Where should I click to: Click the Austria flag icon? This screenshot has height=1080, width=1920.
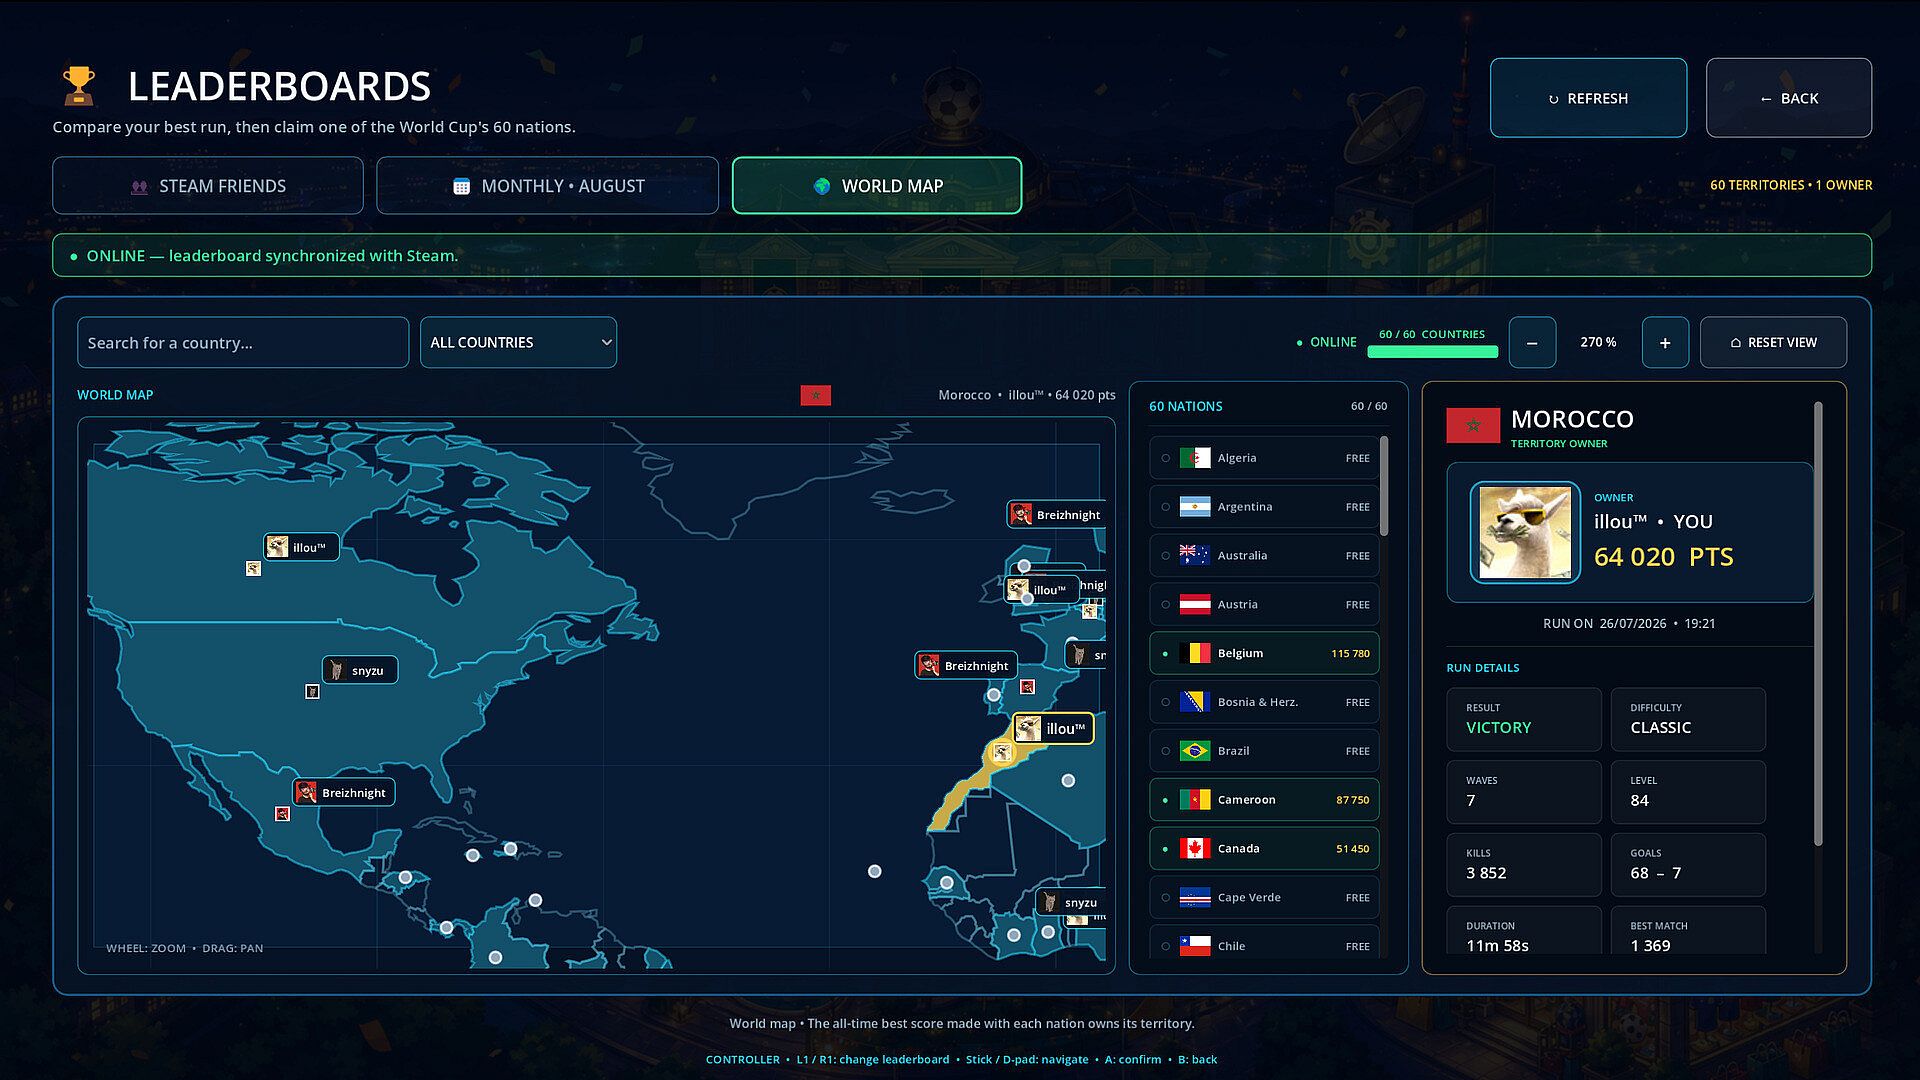tap(1195, 605)
